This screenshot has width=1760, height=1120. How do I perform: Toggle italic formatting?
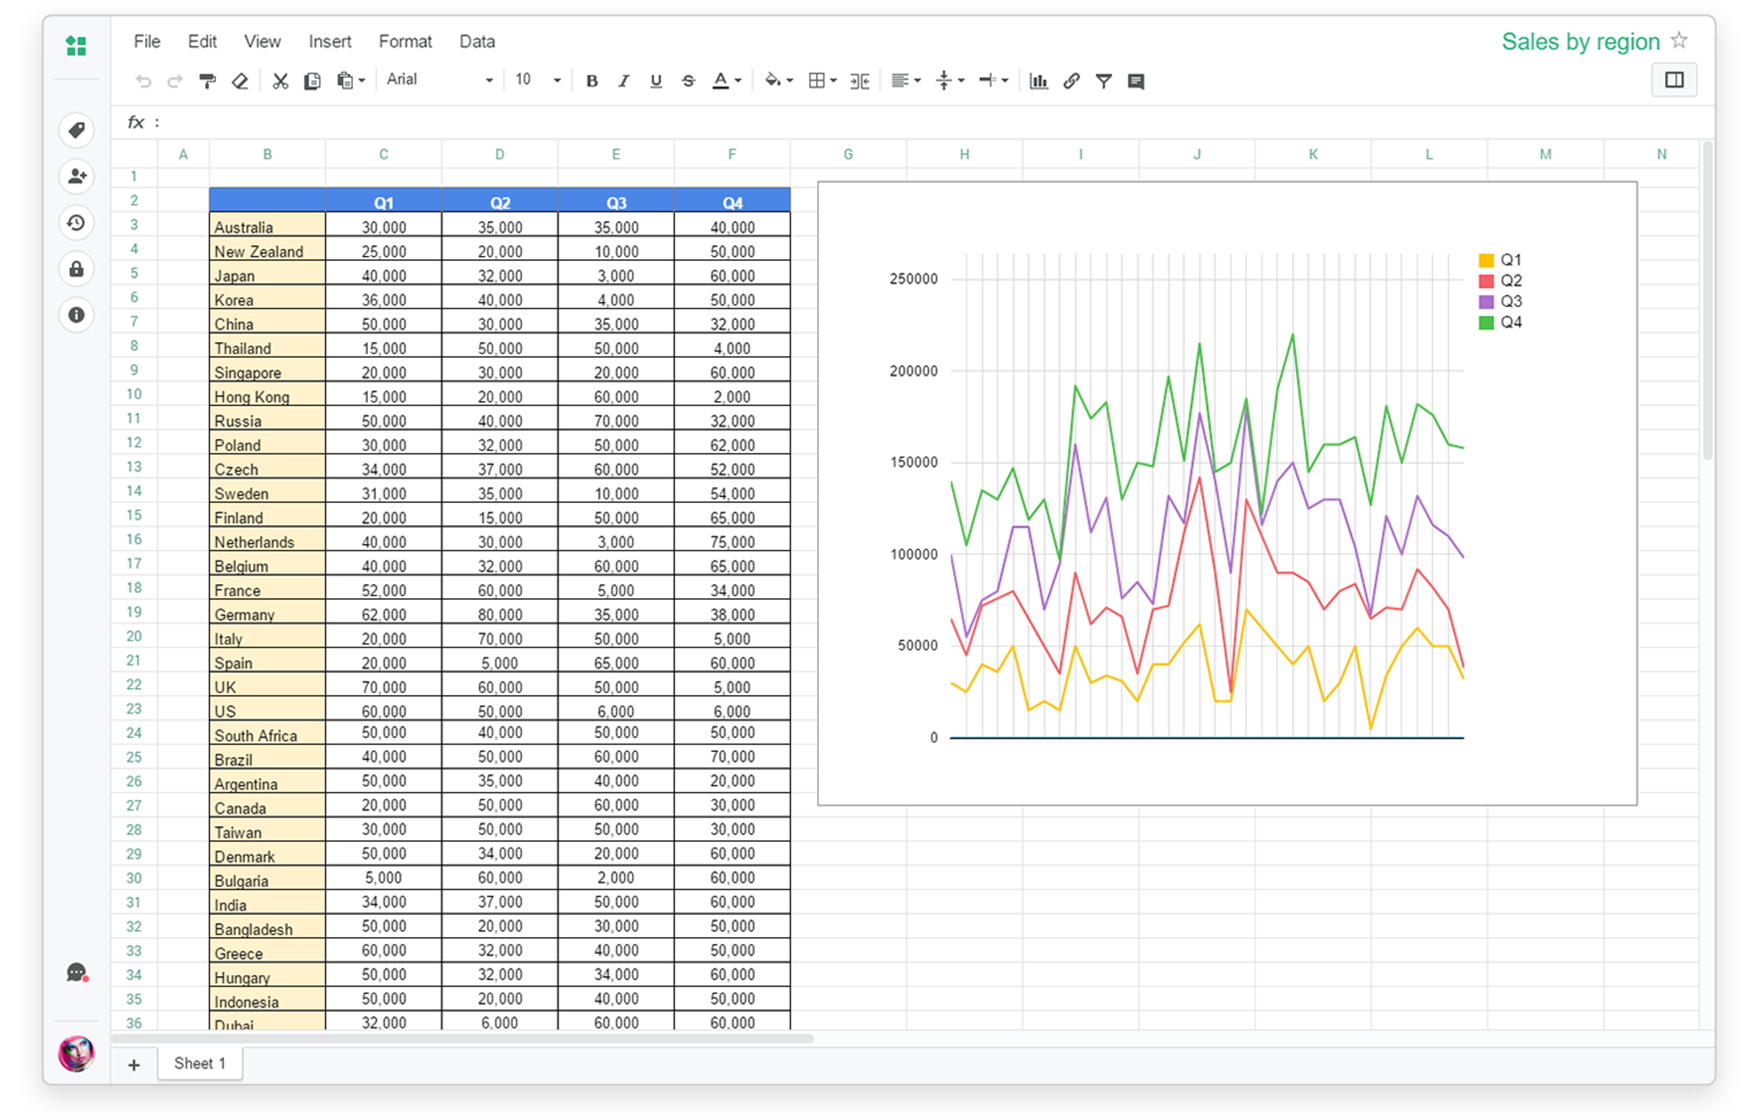pyautogui.click(x=624, y=81)
